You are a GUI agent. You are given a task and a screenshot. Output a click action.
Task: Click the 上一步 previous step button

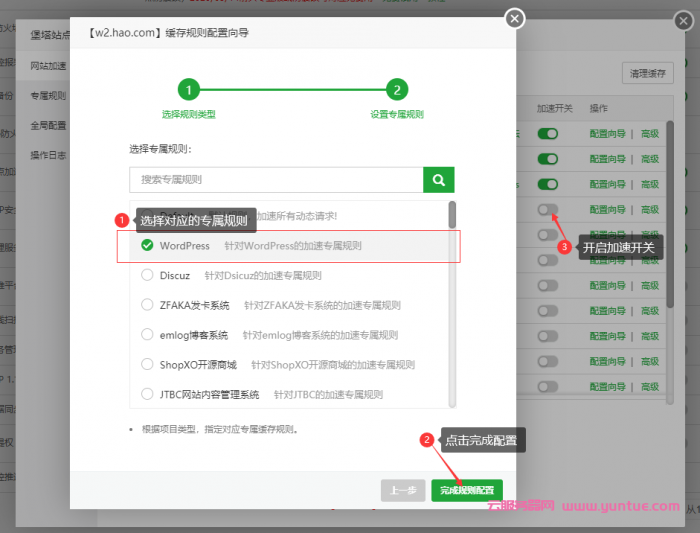pyautogui.click(x=402, y=490)
